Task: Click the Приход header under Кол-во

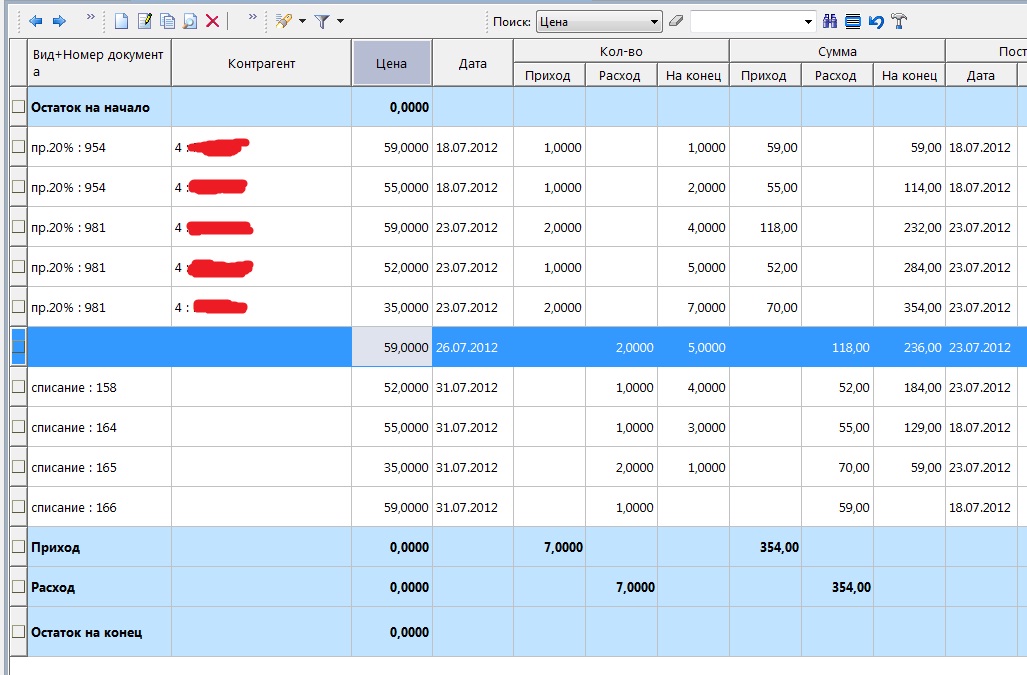Action: [549, 75]
